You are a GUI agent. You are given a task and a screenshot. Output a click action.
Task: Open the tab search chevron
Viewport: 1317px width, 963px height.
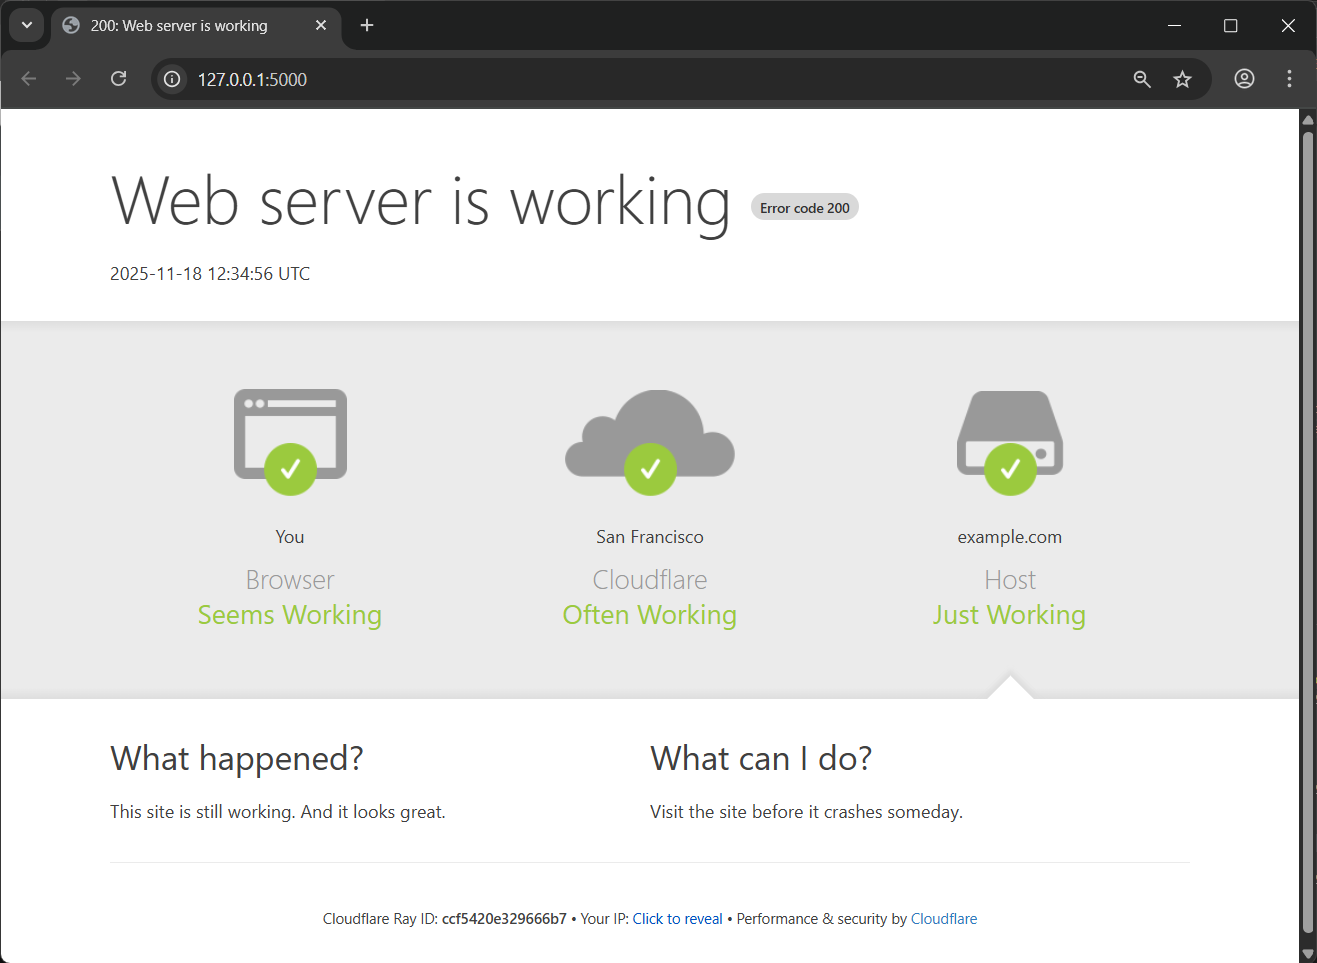click(26, 25)
